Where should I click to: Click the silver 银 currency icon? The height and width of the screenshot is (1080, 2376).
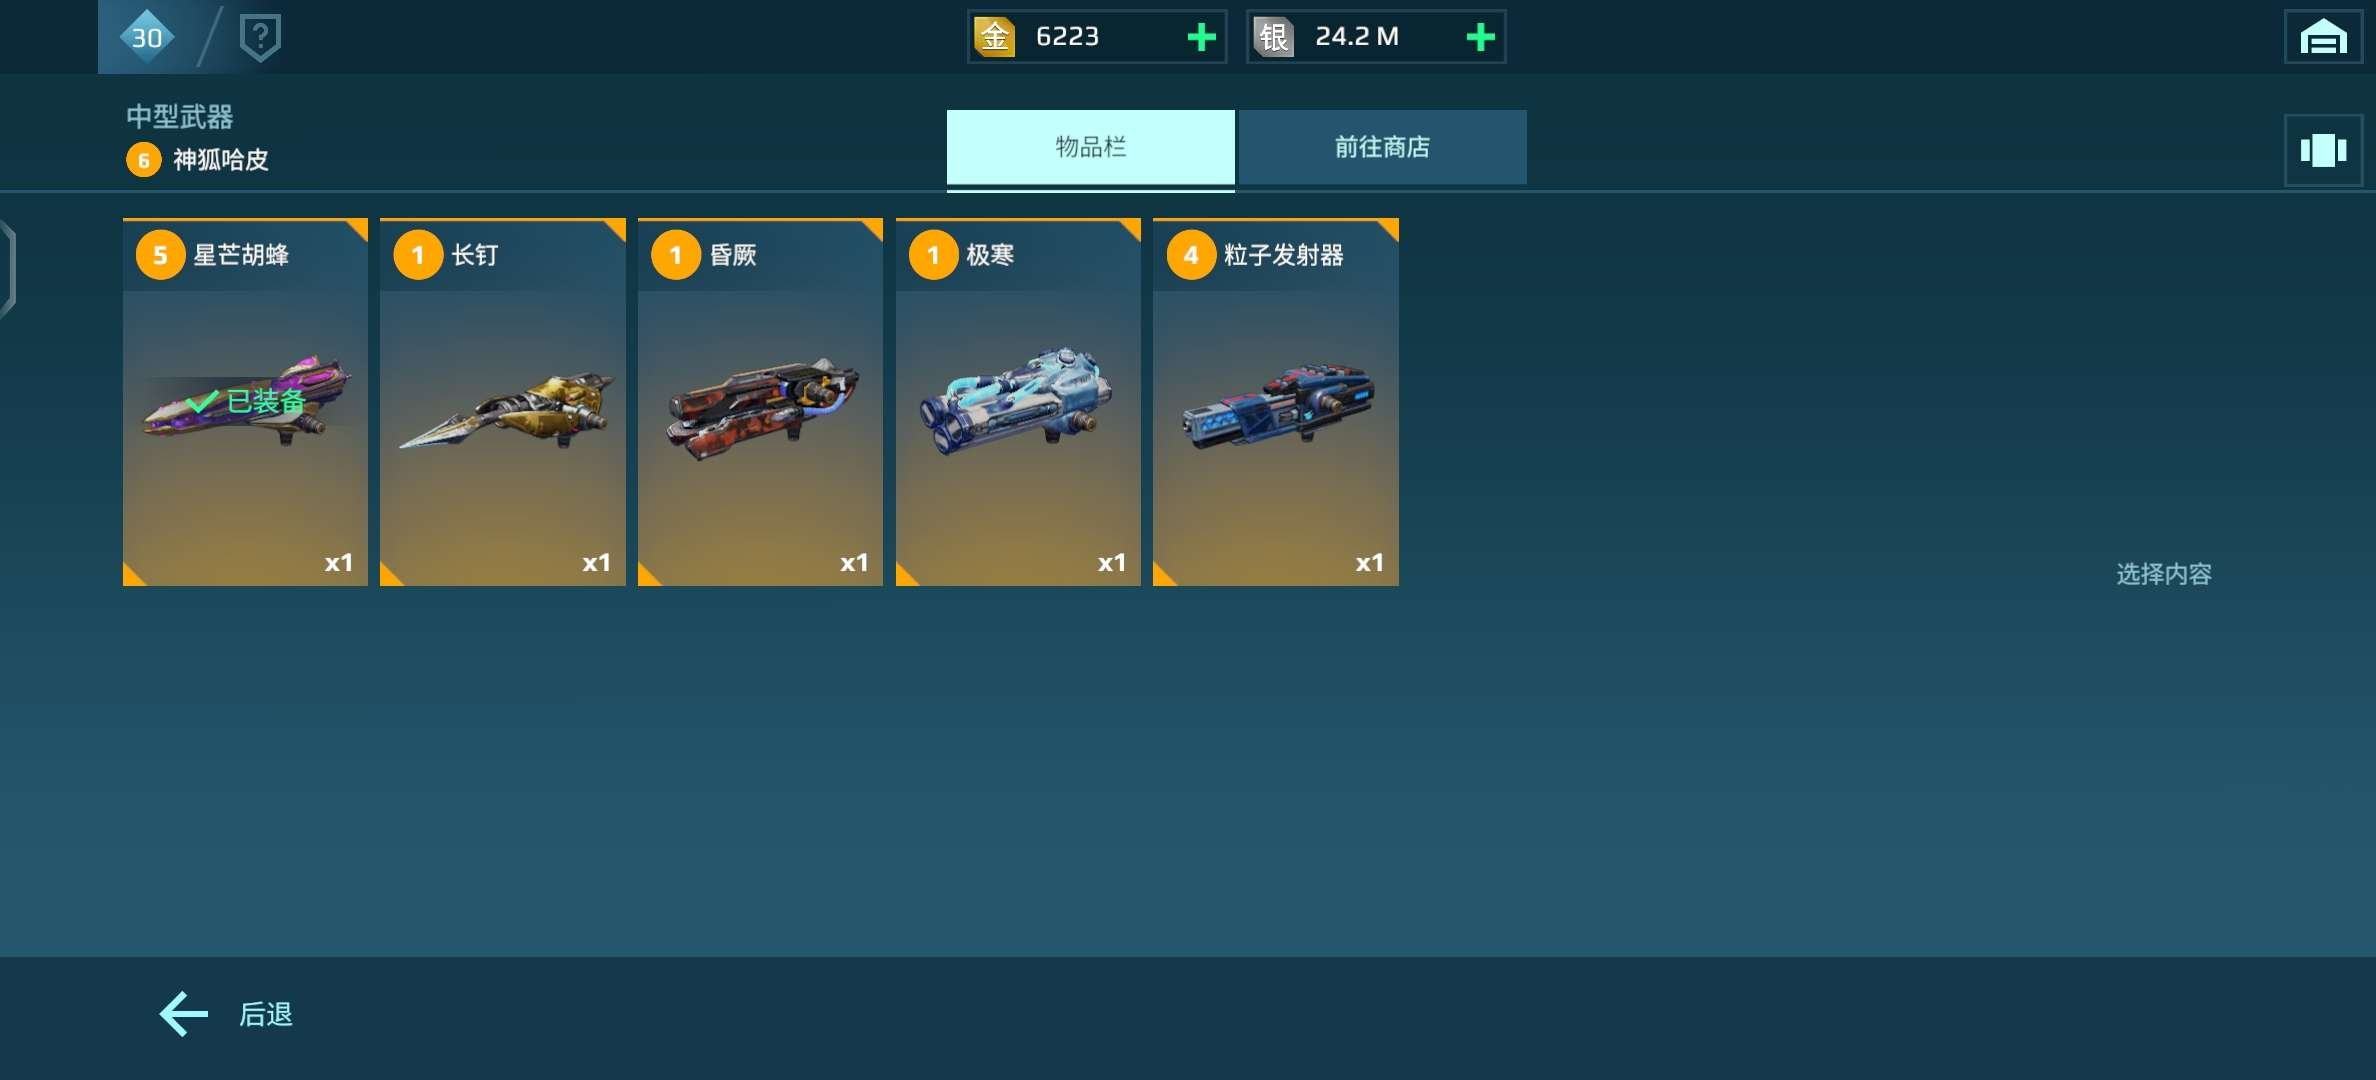click(x=1273, y=37)
